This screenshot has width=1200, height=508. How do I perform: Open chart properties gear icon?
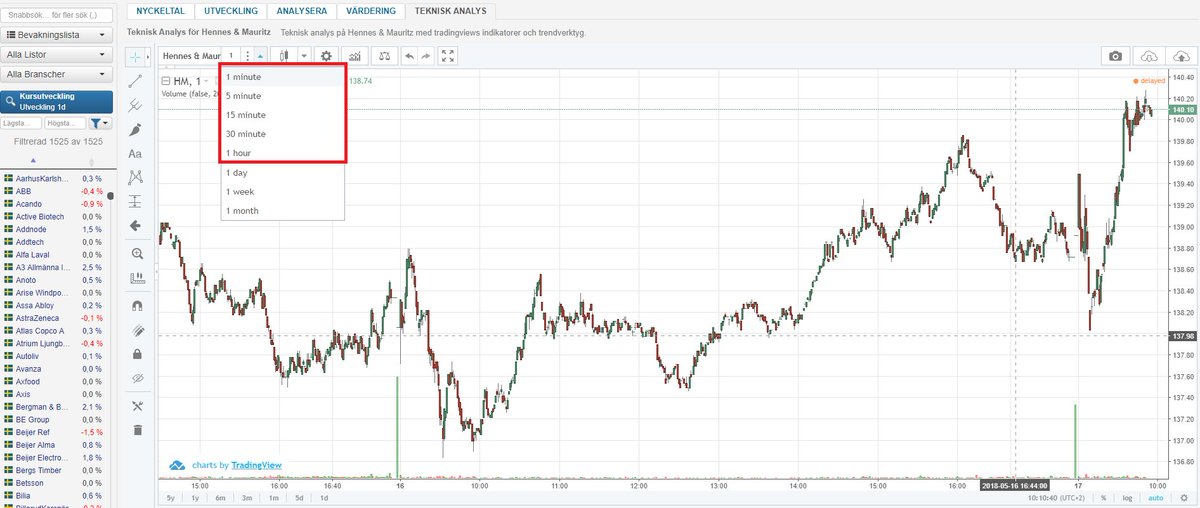325,56
